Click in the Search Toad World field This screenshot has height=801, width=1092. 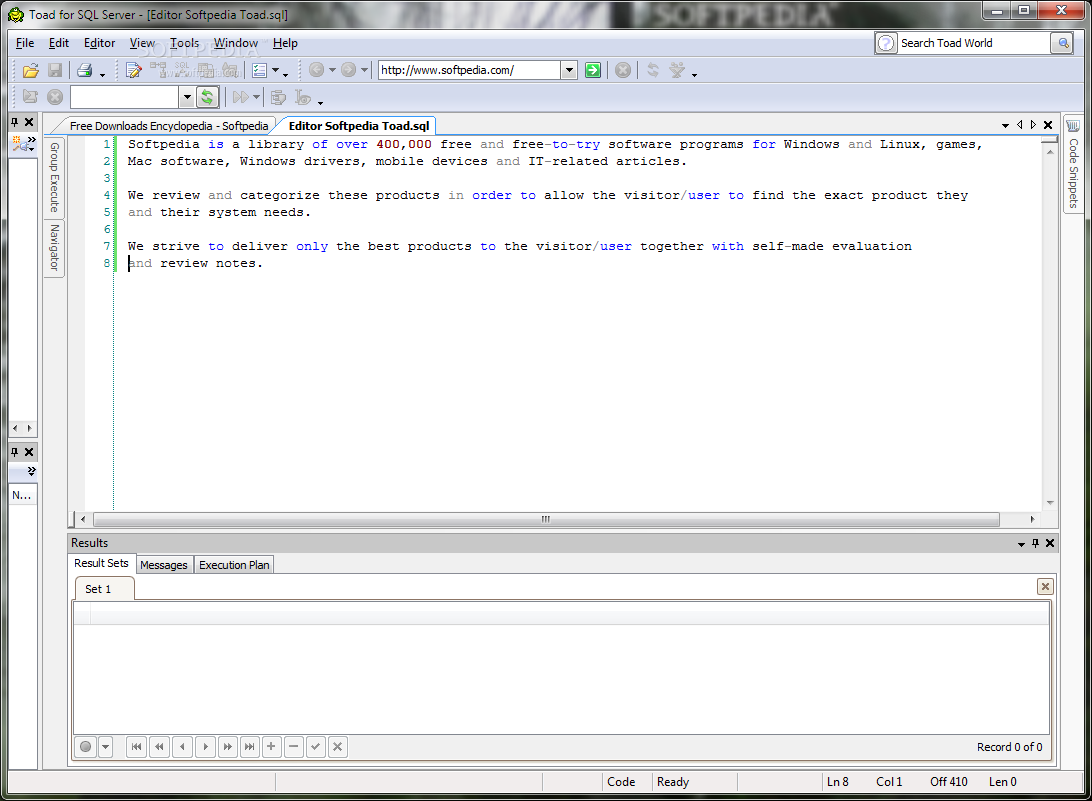click(974, 43)
